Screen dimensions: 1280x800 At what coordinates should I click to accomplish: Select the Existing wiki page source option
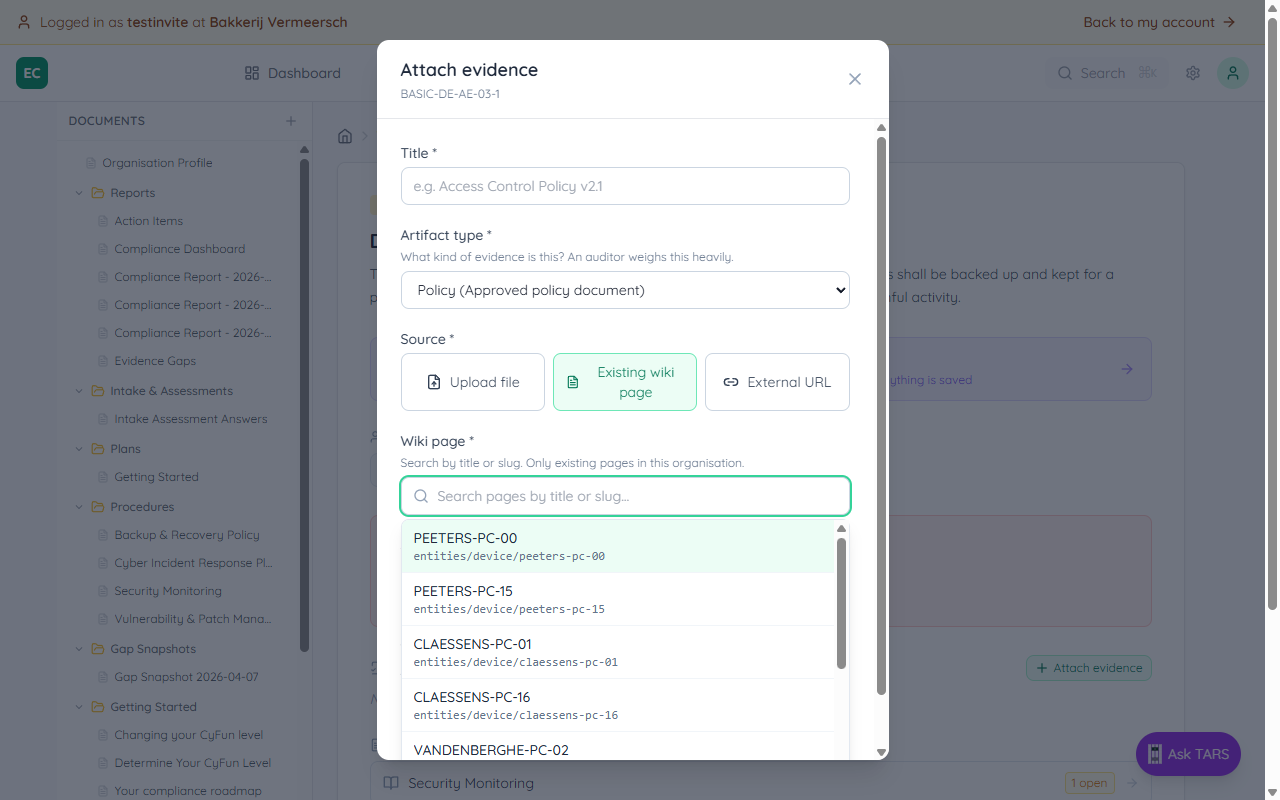(624, 382)
